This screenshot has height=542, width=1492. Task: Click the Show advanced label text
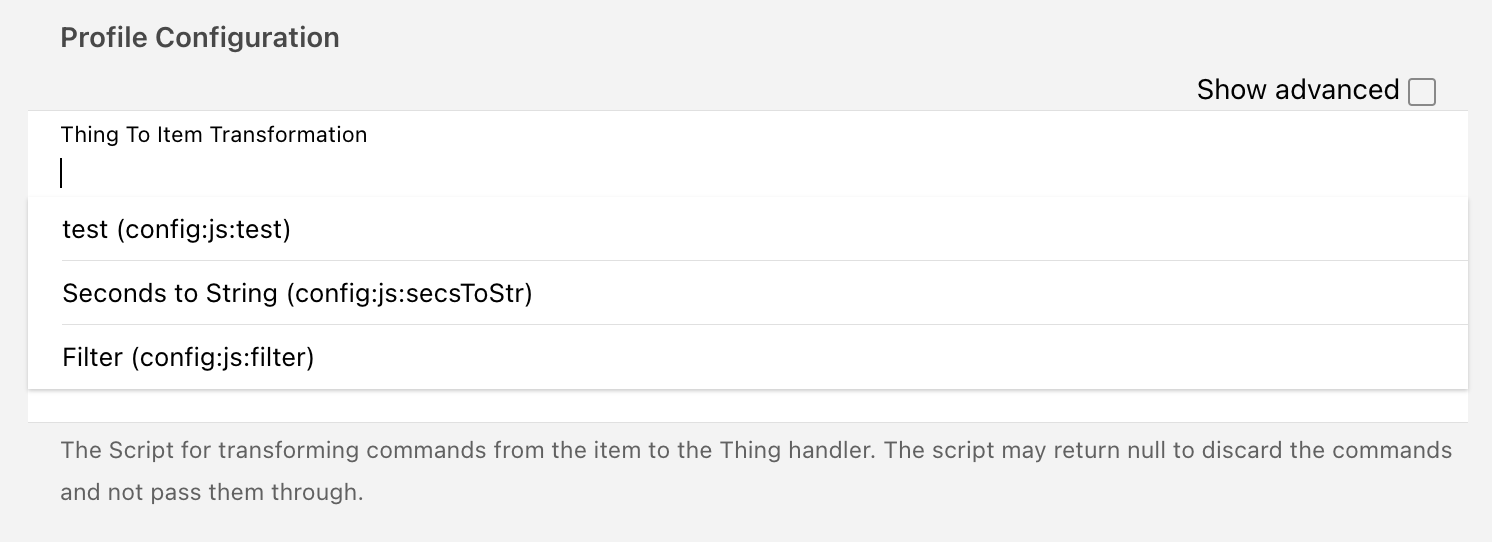(x=1297, y=90)
